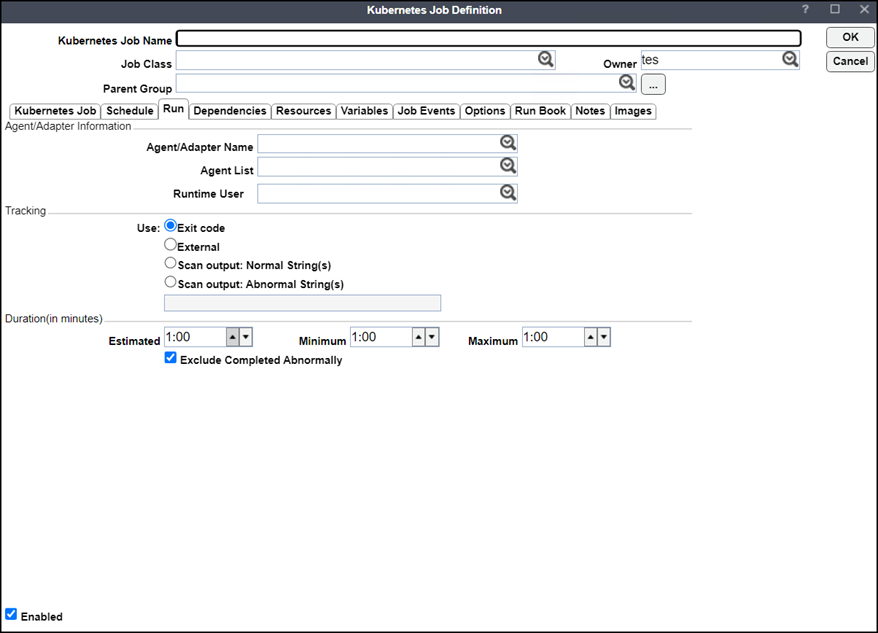Click into the Parent Group field
This screenshot has width=878, height=633.
pyautogui.click(x=406, y=83)
